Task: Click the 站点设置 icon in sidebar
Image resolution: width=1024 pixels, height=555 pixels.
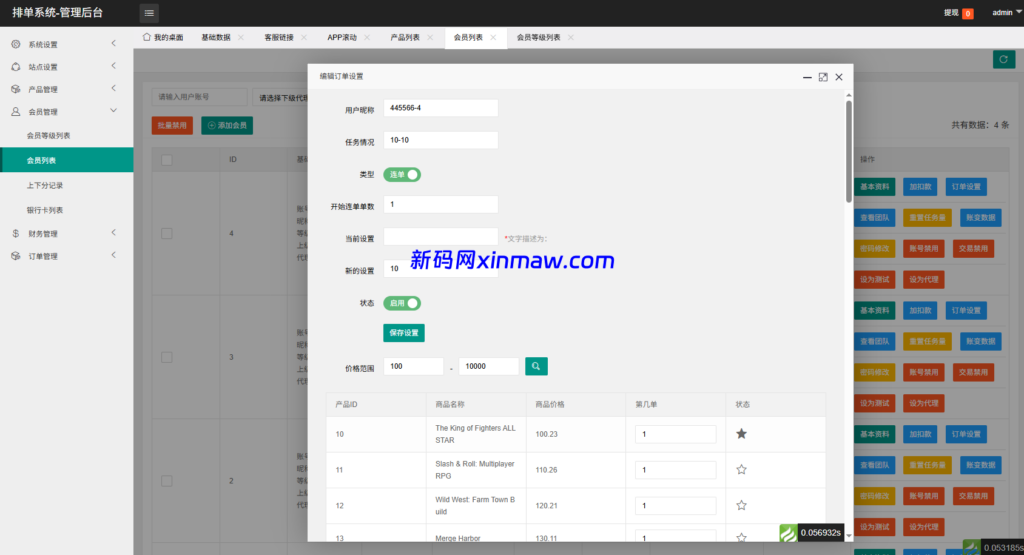Action: tap(16, 67)
